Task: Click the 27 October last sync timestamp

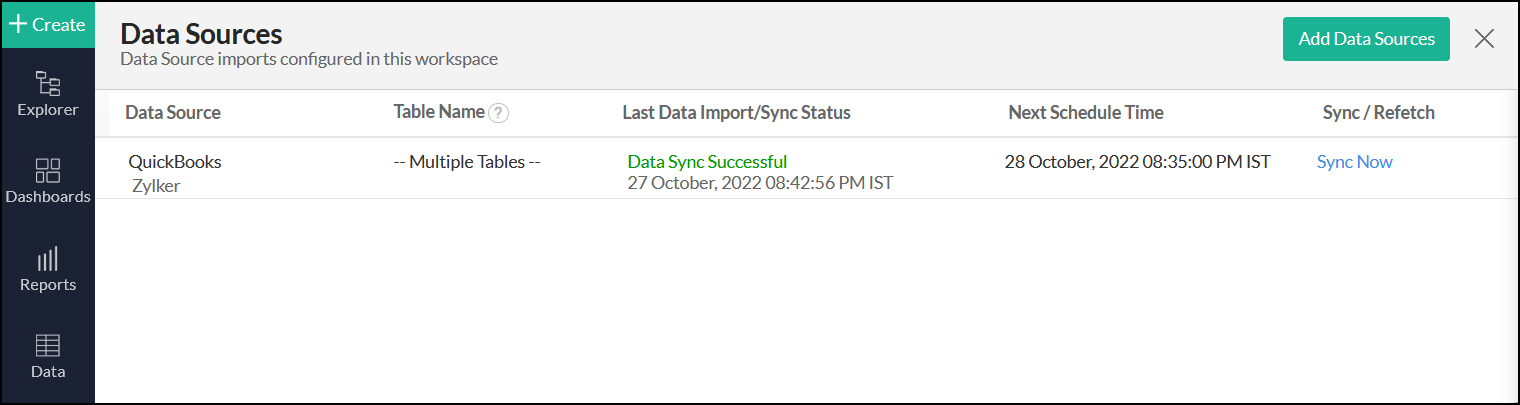Action: point(760,183)
